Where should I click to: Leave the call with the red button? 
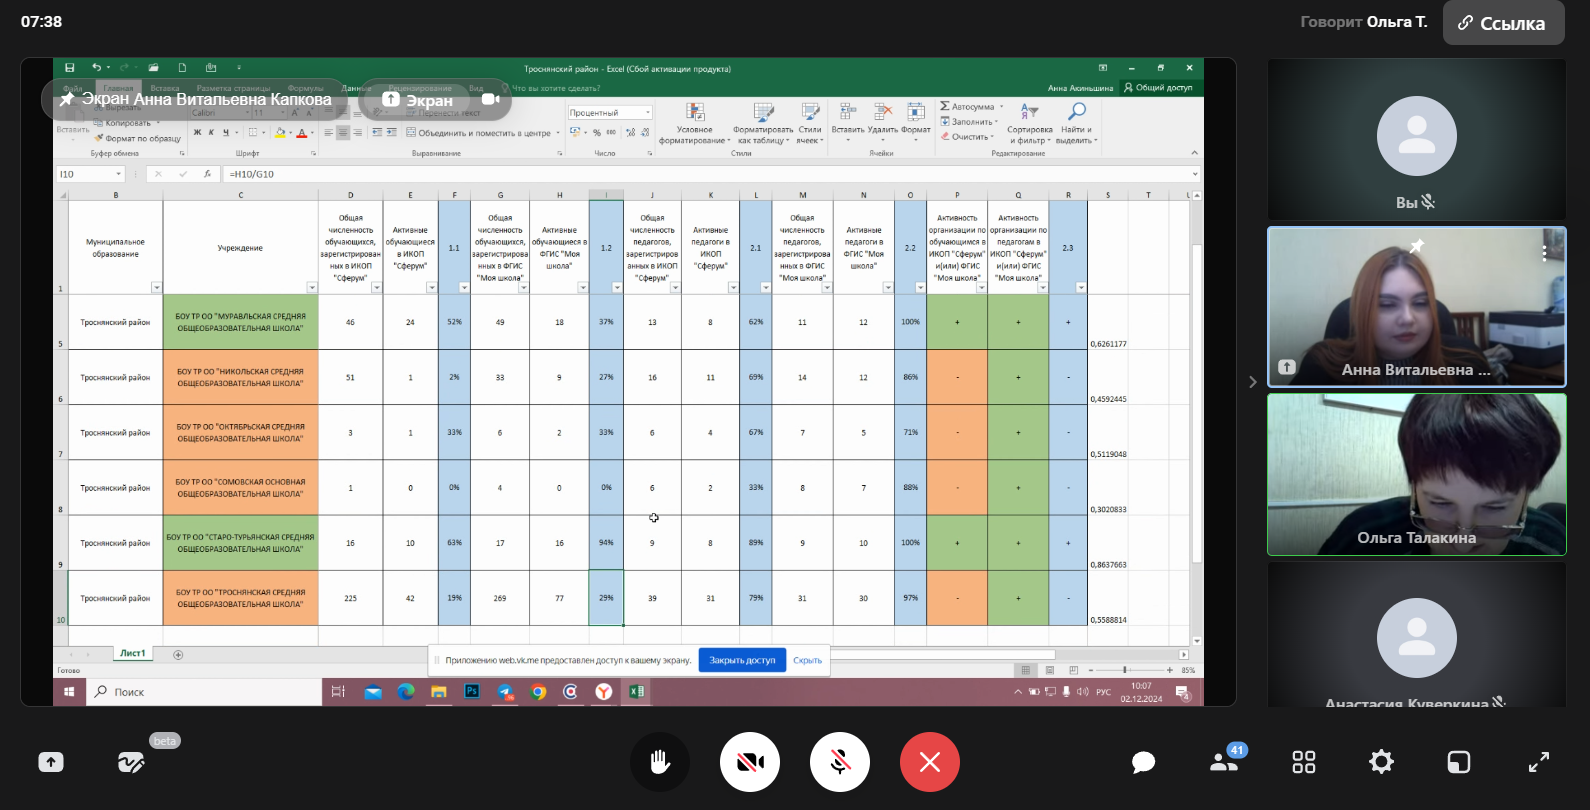tap(930, 762)
